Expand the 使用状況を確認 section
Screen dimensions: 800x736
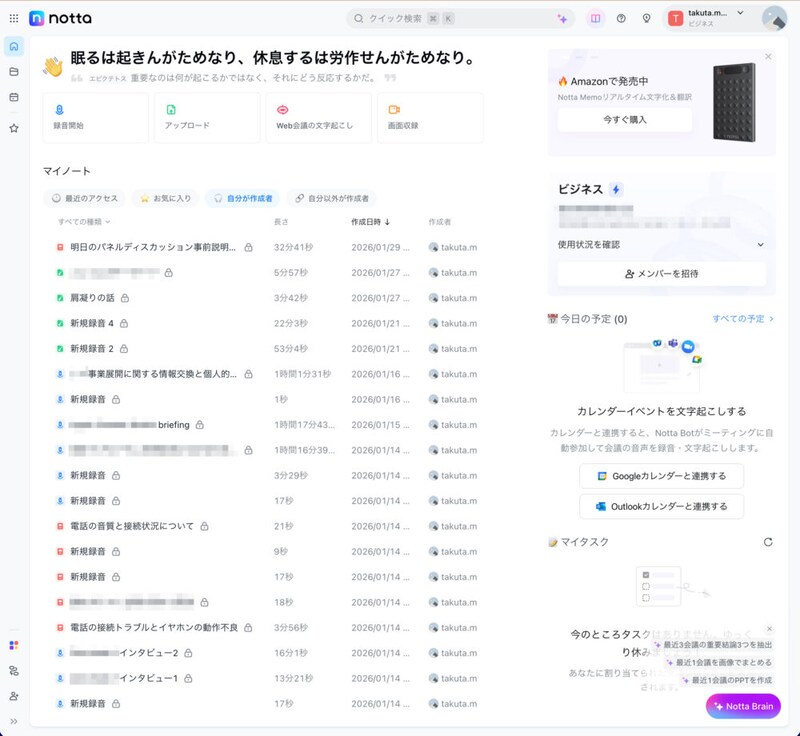(x=661, y=244)
